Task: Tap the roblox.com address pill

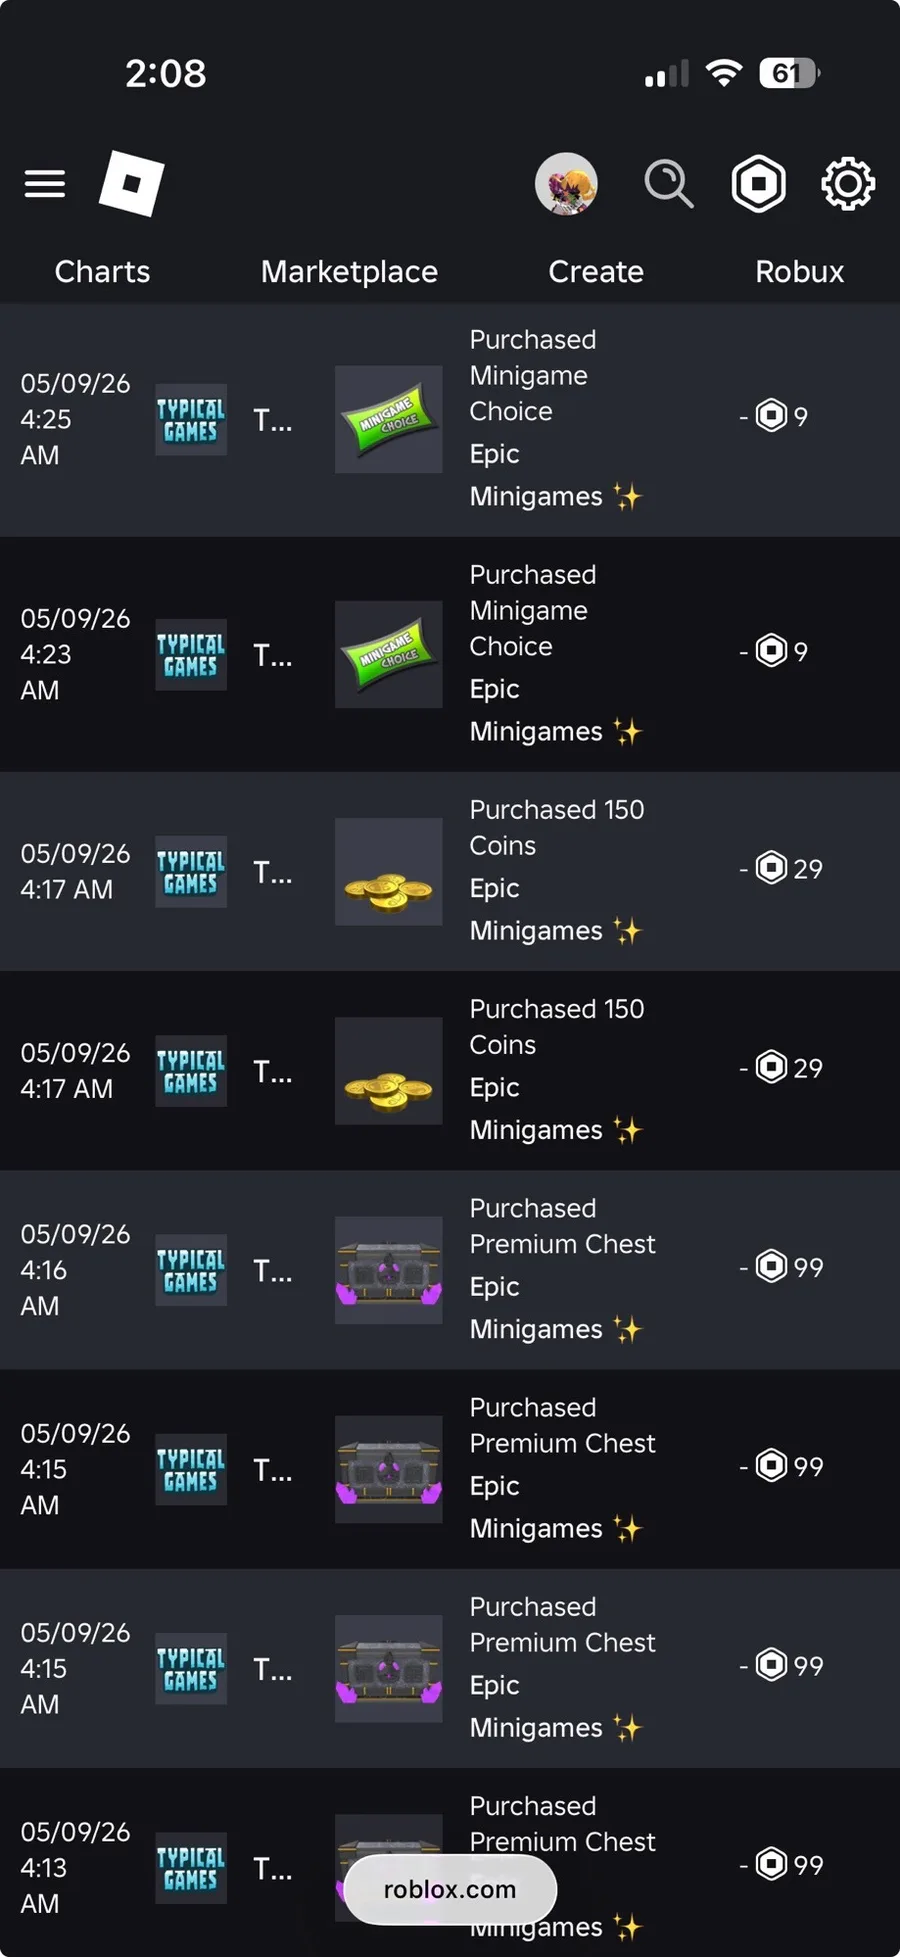Action: point(450,1889)
